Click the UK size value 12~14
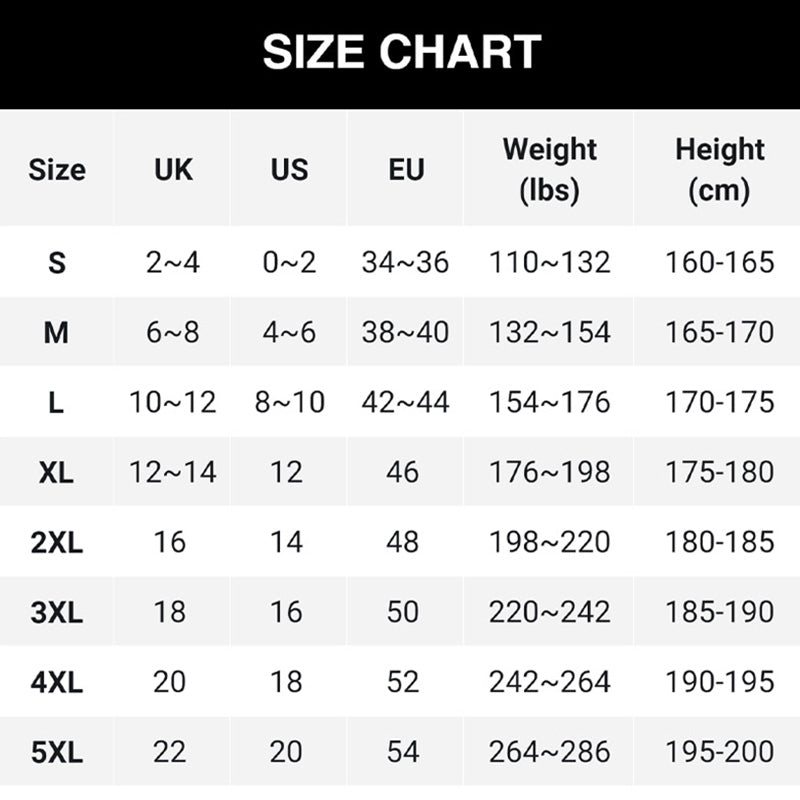This screenshot has height=800, width=800. pyautogui.click(x=173, y=472)
